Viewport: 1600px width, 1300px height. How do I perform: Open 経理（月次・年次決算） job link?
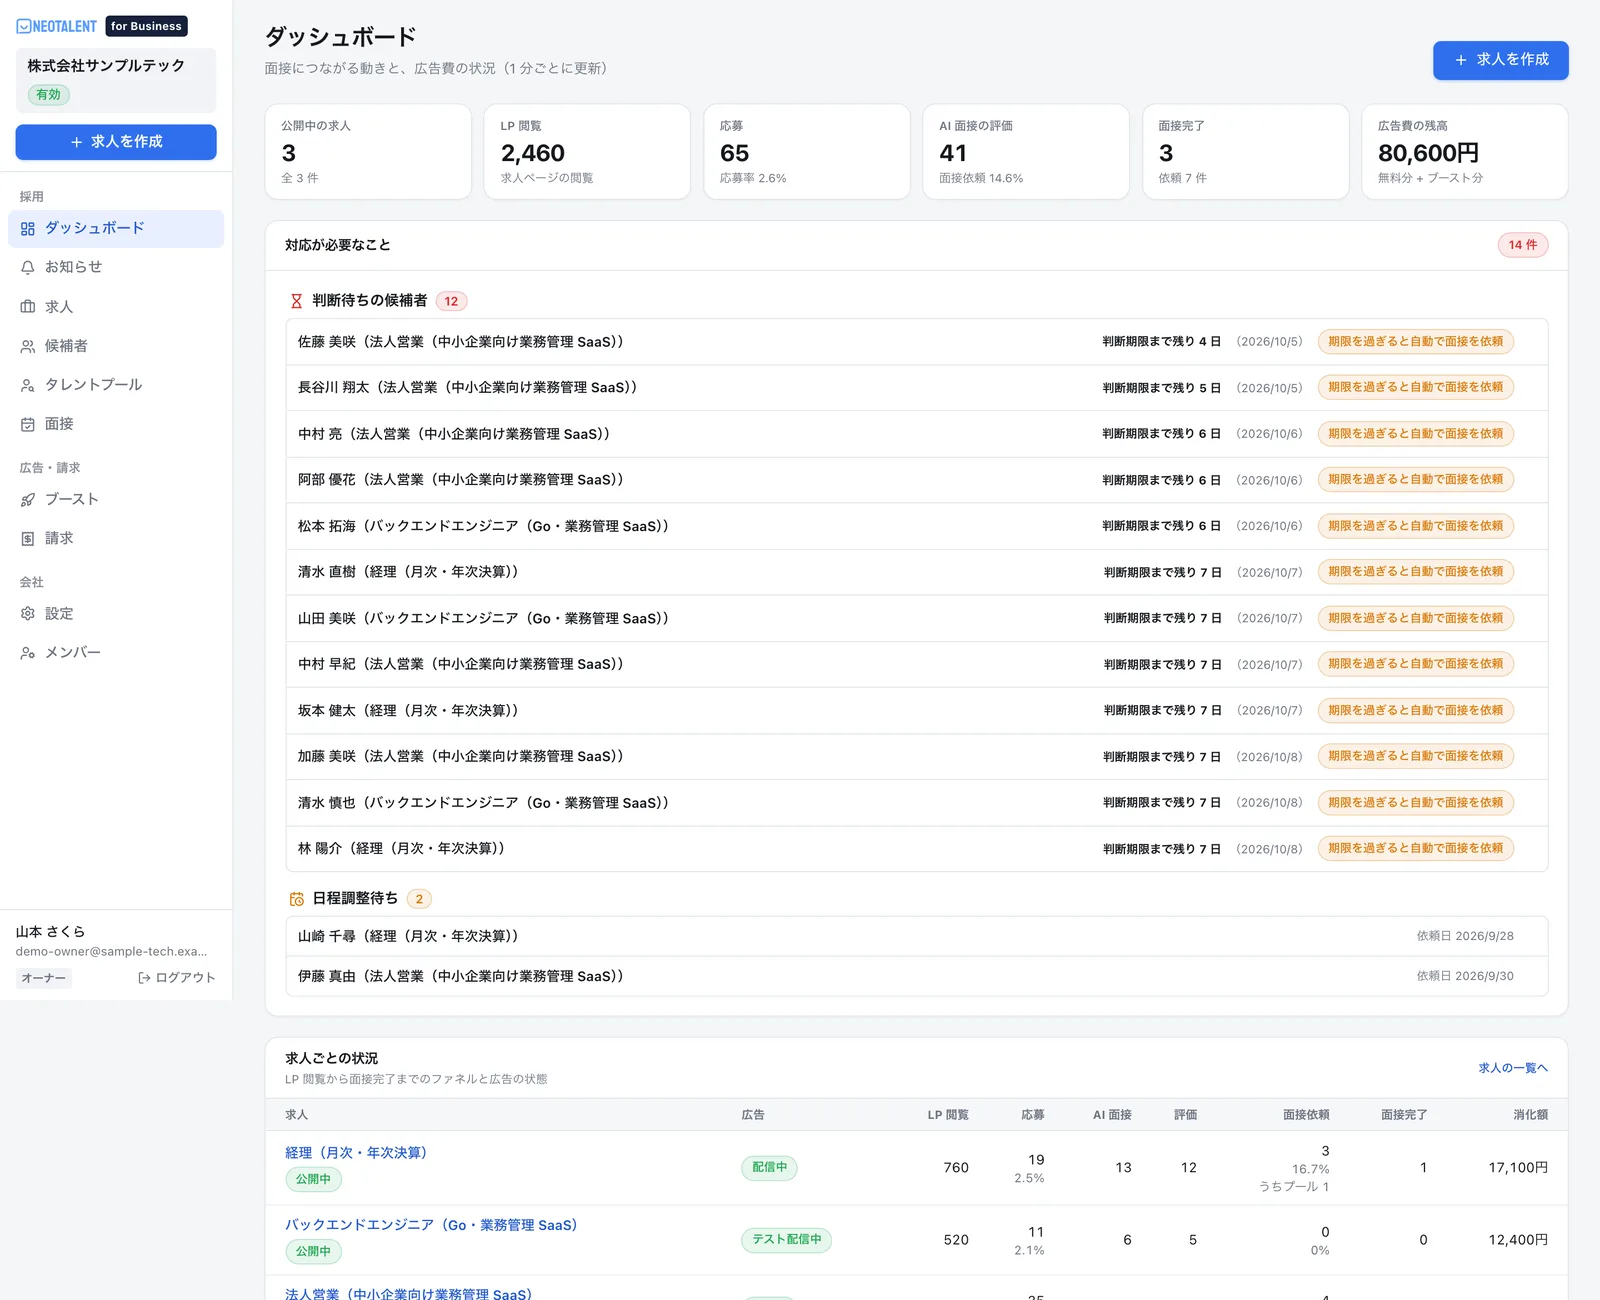pyautogui.click(x=356, y=1153)
